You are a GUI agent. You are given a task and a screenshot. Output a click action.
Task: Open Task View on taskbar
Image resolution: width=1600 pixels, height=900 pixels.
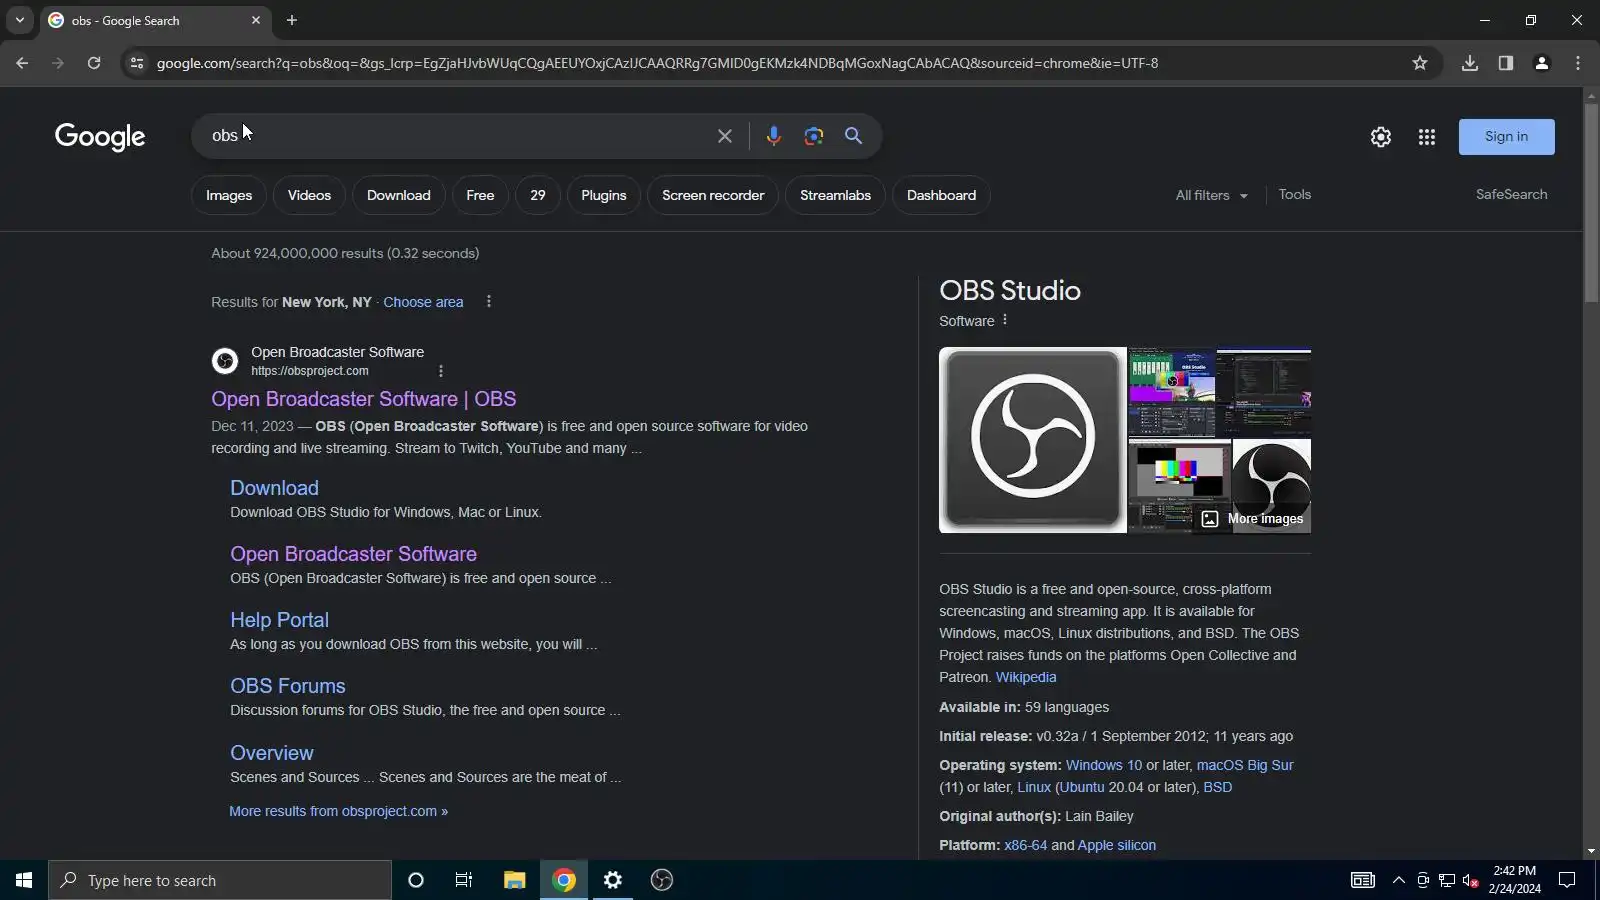464,880
